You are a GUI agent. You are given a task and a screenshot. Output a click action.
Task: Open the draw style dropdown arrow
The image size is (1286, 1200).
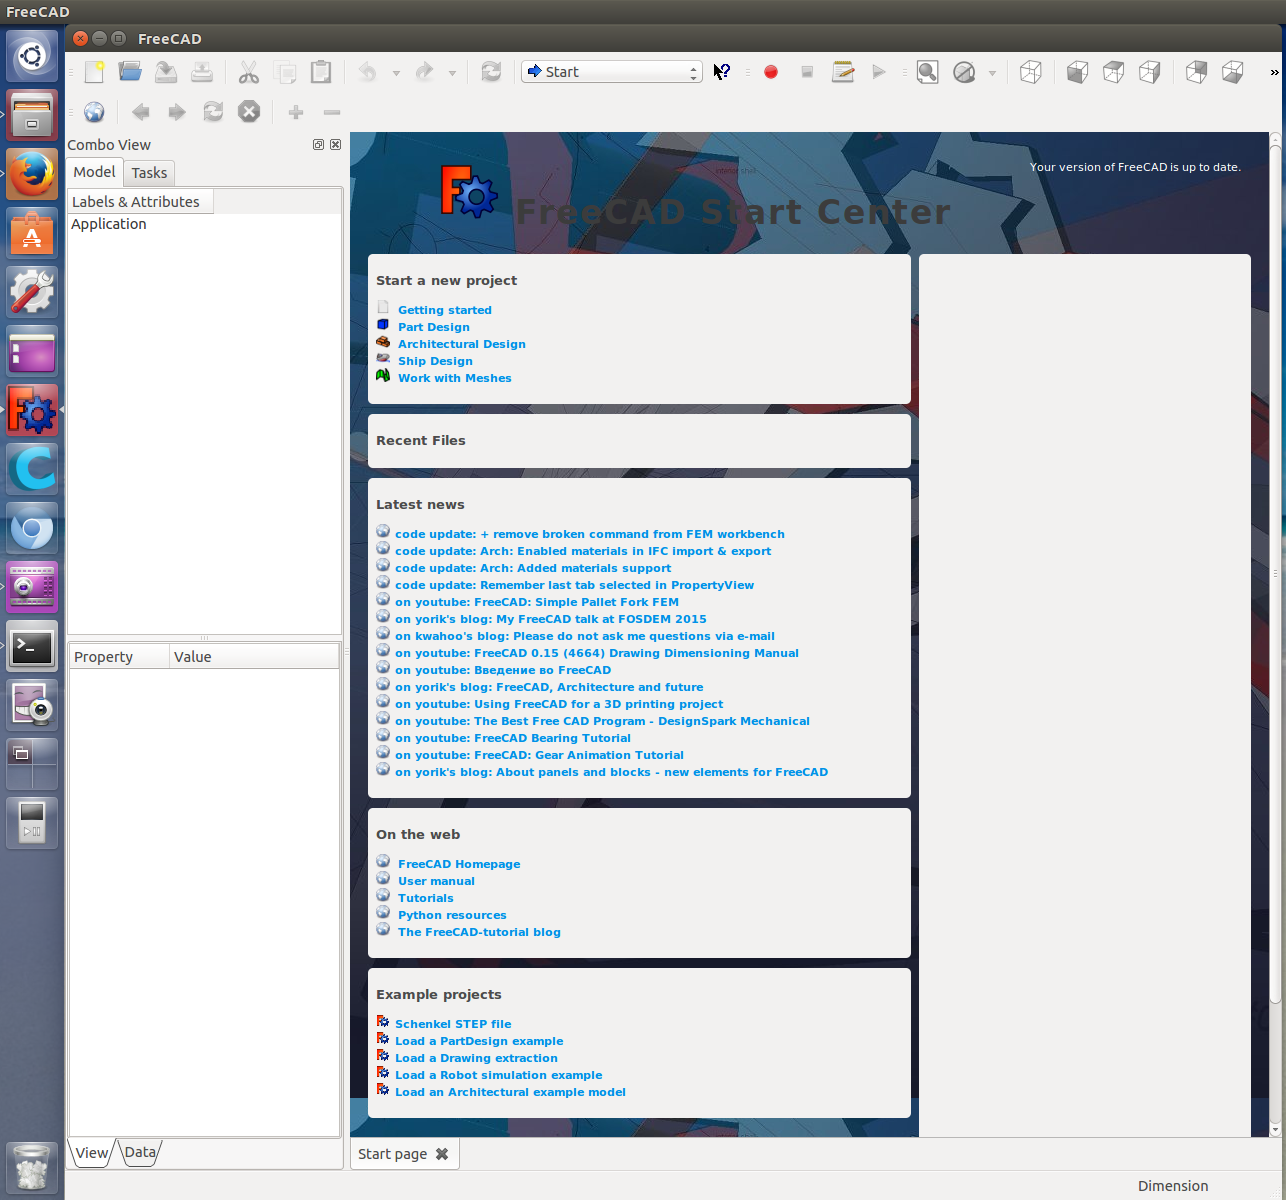tap(992, 73)
